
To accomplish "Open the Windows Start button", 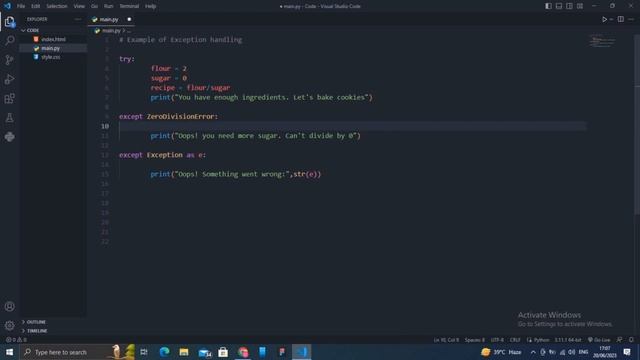I will coord(9,352).
